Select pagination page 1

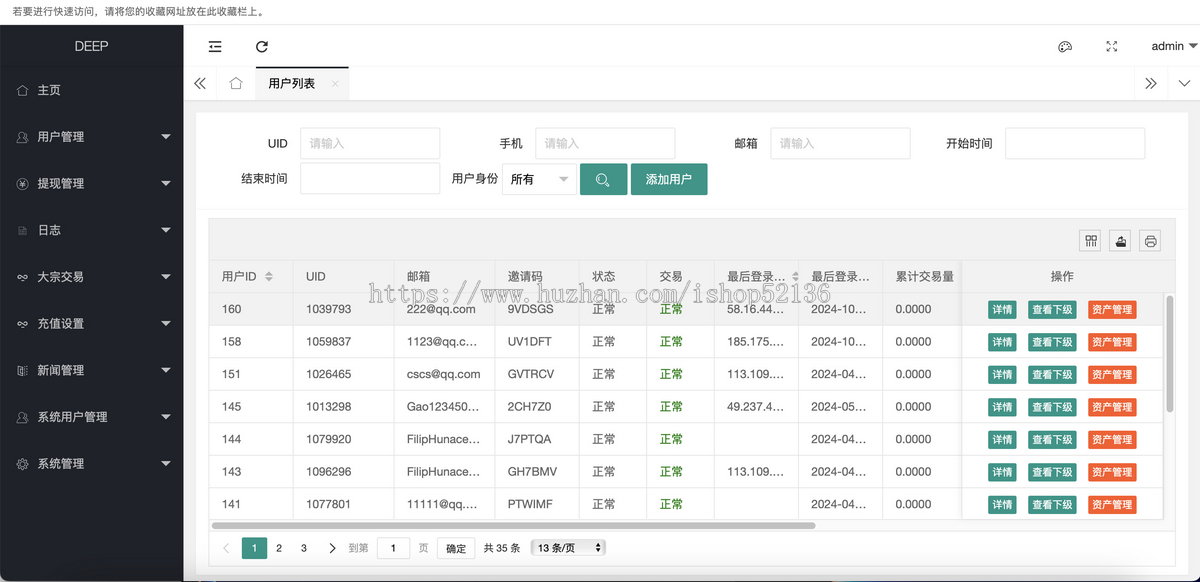pos(254,548)
